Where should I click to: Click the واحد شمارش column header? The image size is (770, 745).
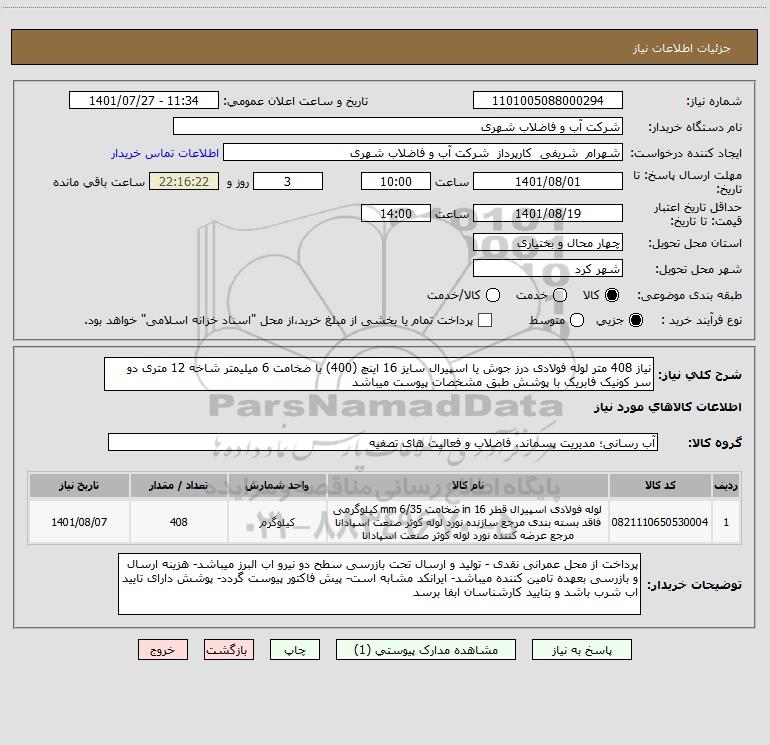tap(277, 485)
